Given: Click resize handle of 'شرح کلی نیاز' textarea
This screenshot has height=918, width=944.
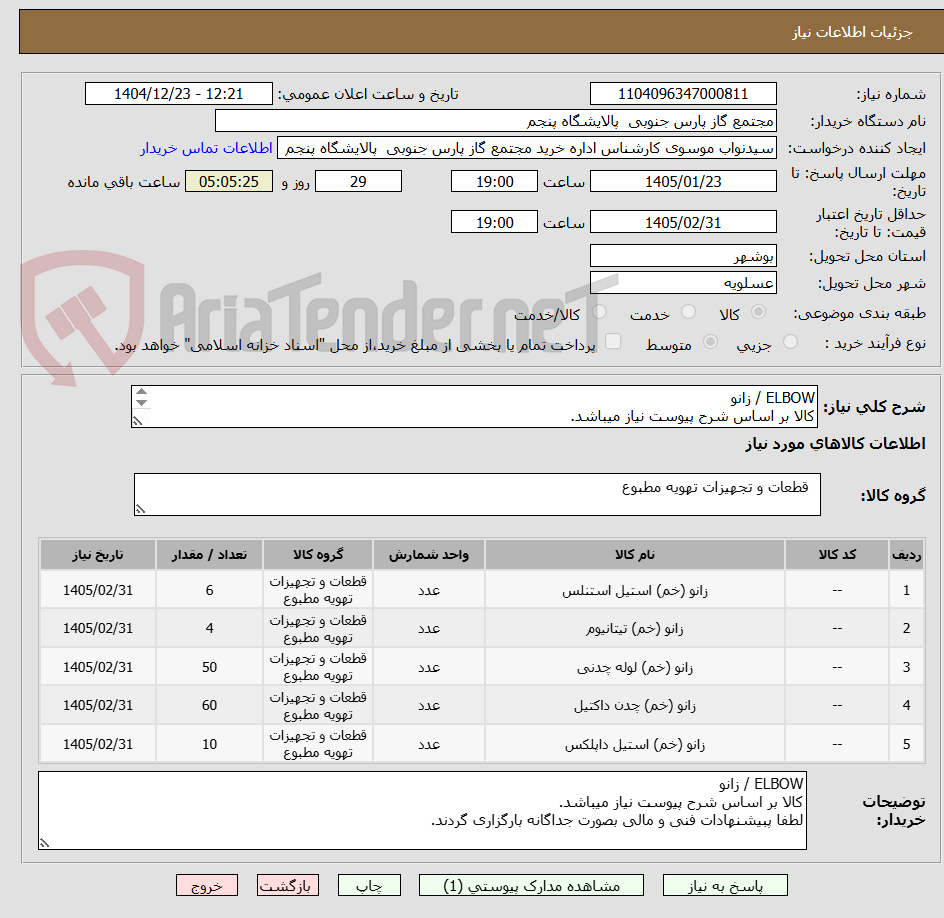Looking at the screenshot, I should [x=138, y=421].
